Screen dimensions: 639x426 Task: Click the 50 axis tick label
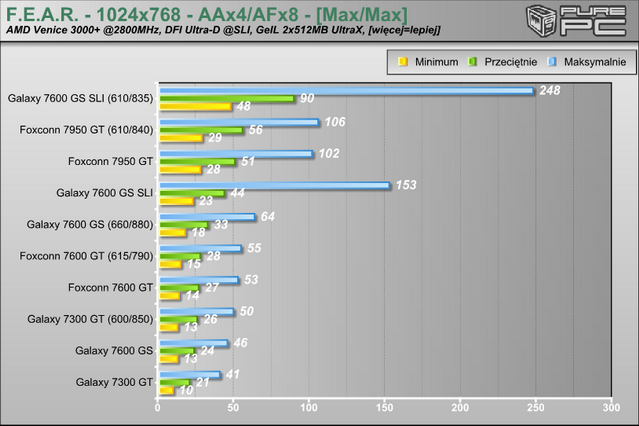233,408
